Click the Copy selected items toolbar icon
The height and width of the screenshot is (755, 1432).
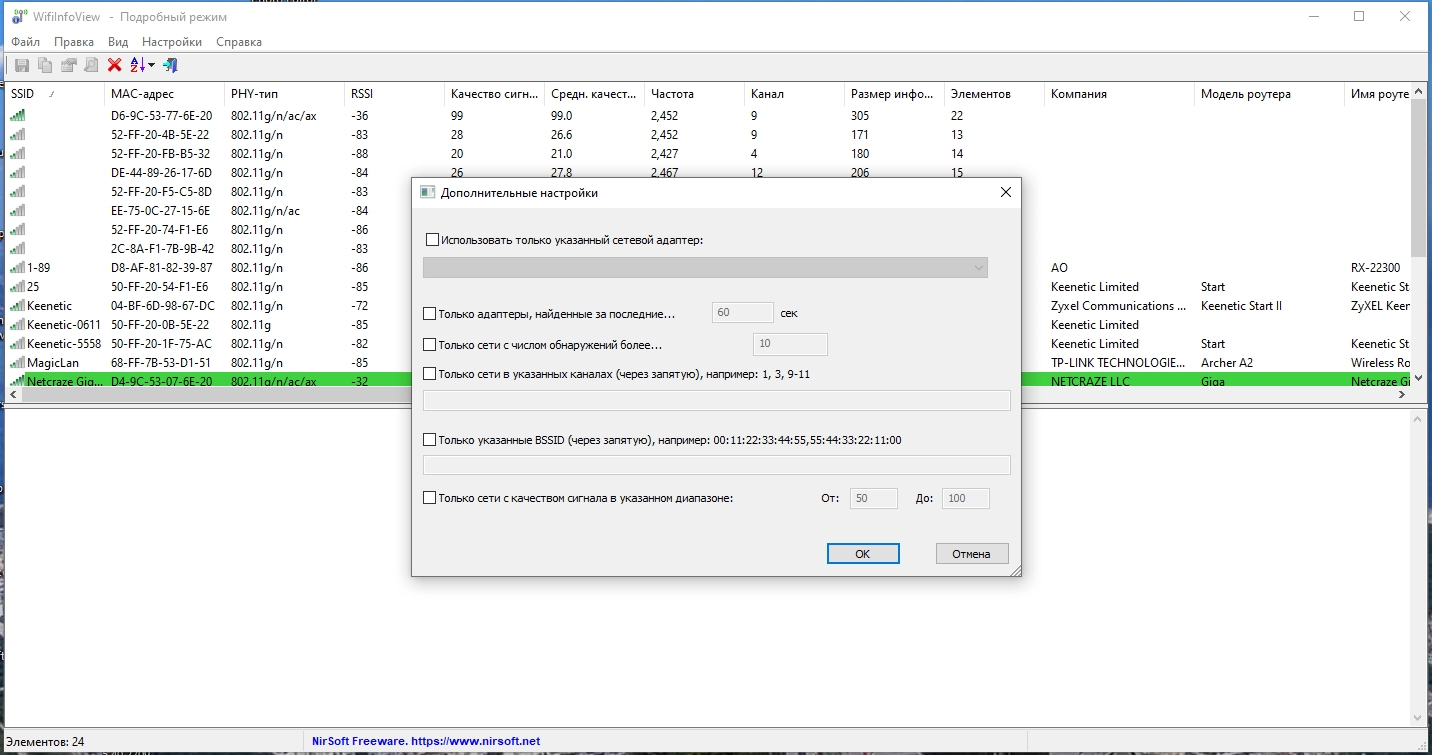tap(45, 65)
